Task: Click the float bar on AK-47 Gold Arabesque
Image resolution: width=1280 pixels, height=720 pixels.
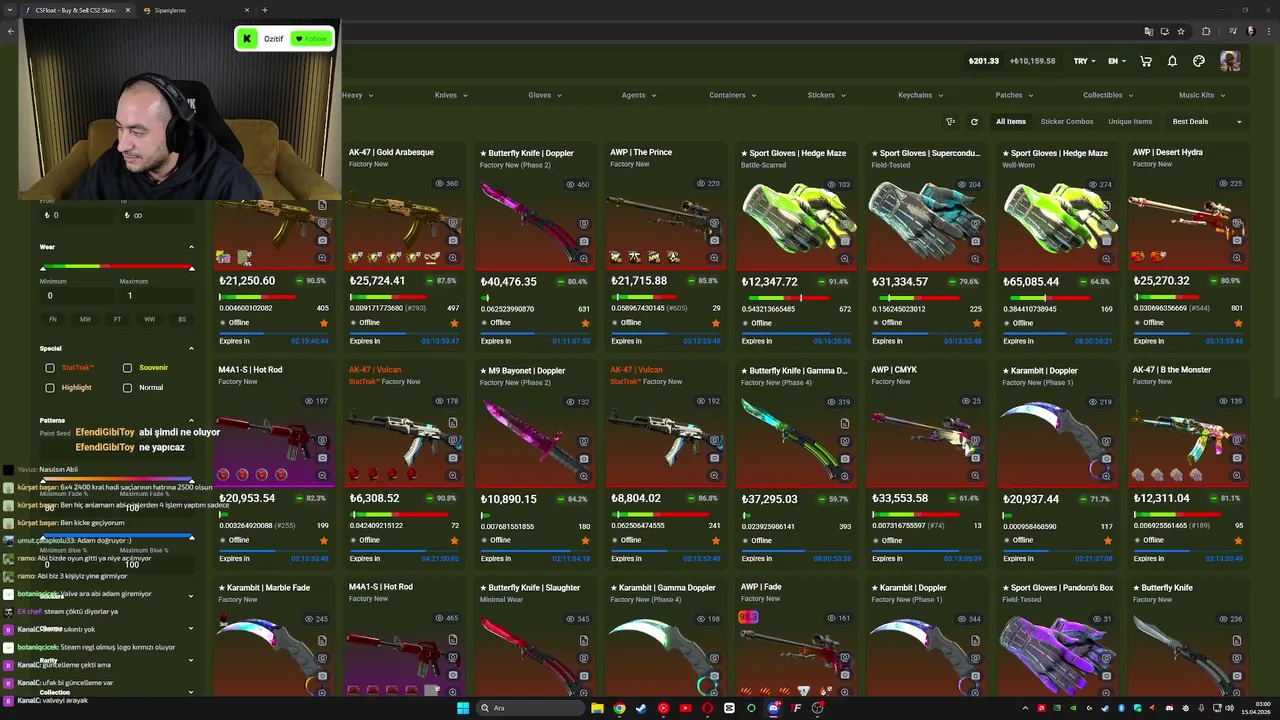Action: [x=389, y=298]
